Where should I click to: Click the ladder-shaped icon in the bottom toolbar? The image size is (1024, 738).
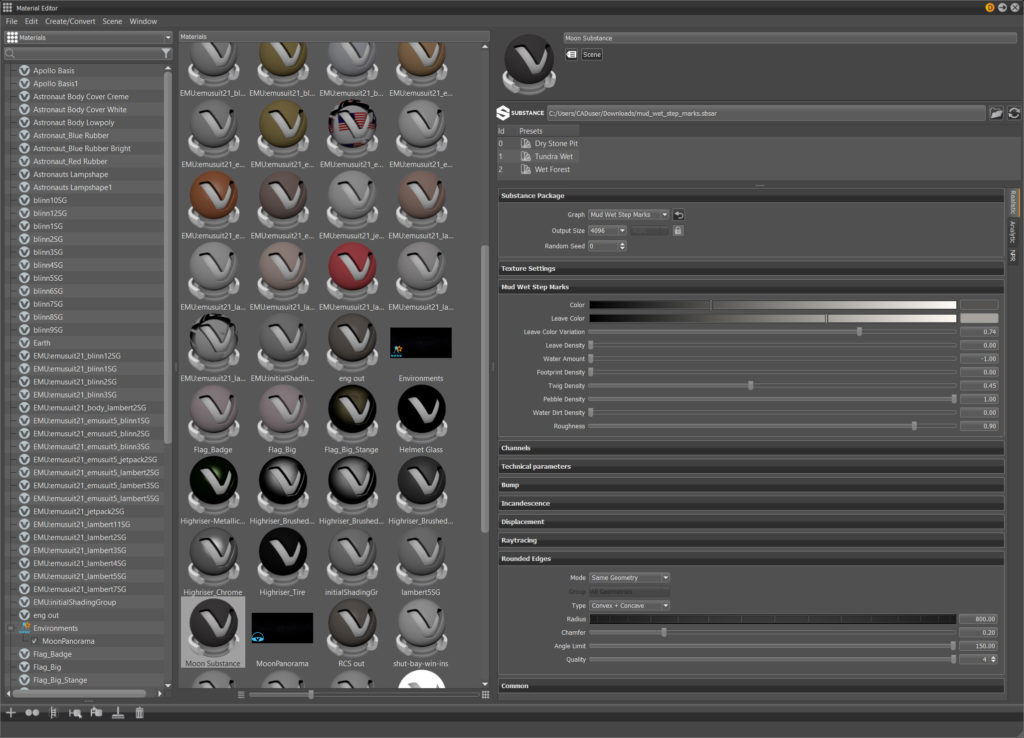pyautogui.click(x=54, y=713)
